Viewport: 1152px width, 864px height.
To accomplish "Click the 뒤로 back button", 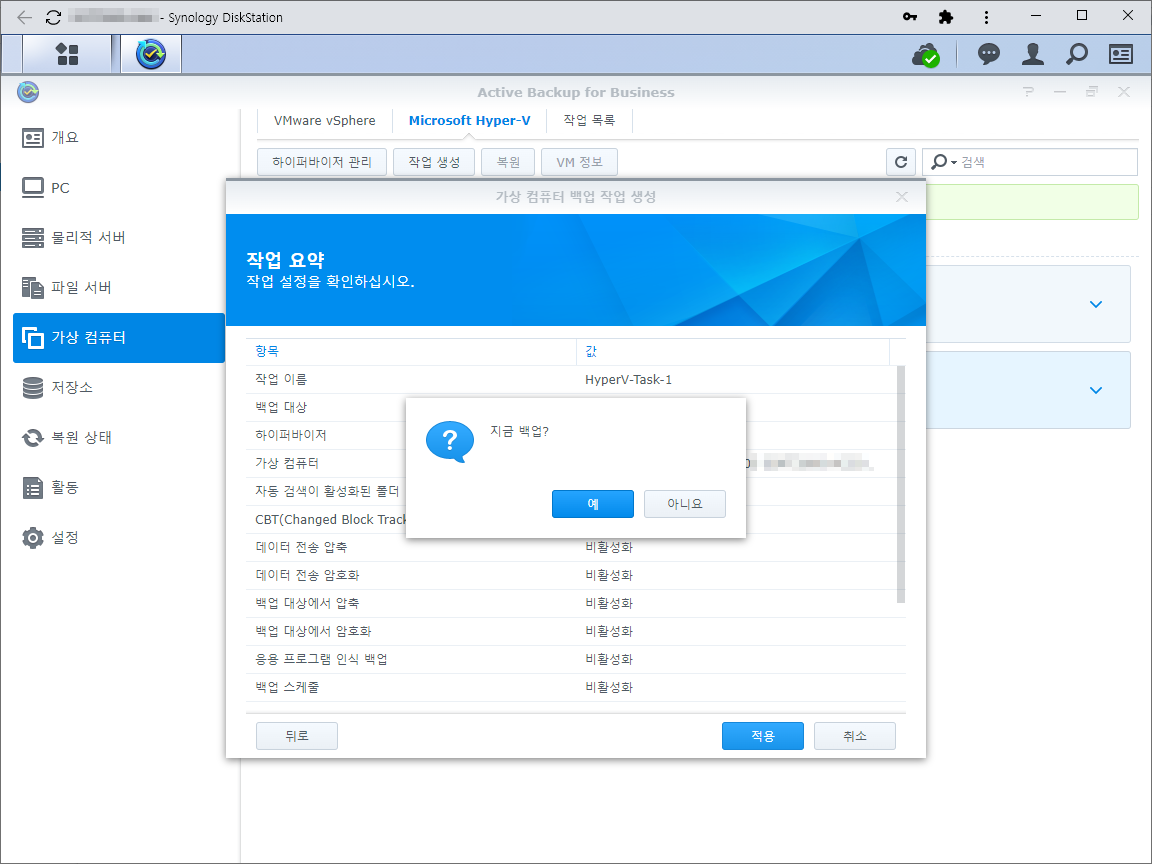I will (297, 735).
